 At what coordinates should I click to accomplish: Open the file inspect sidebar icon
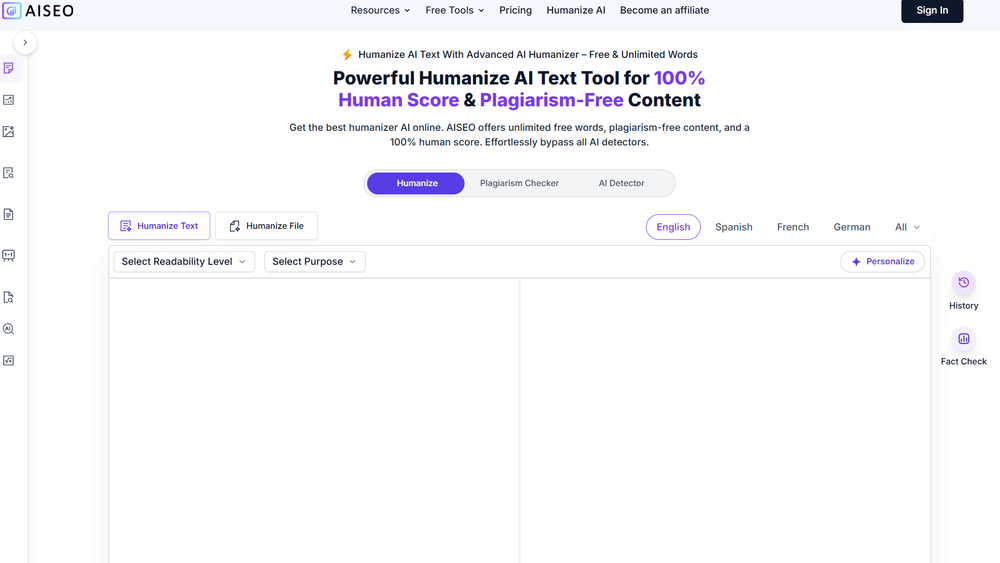9,297
